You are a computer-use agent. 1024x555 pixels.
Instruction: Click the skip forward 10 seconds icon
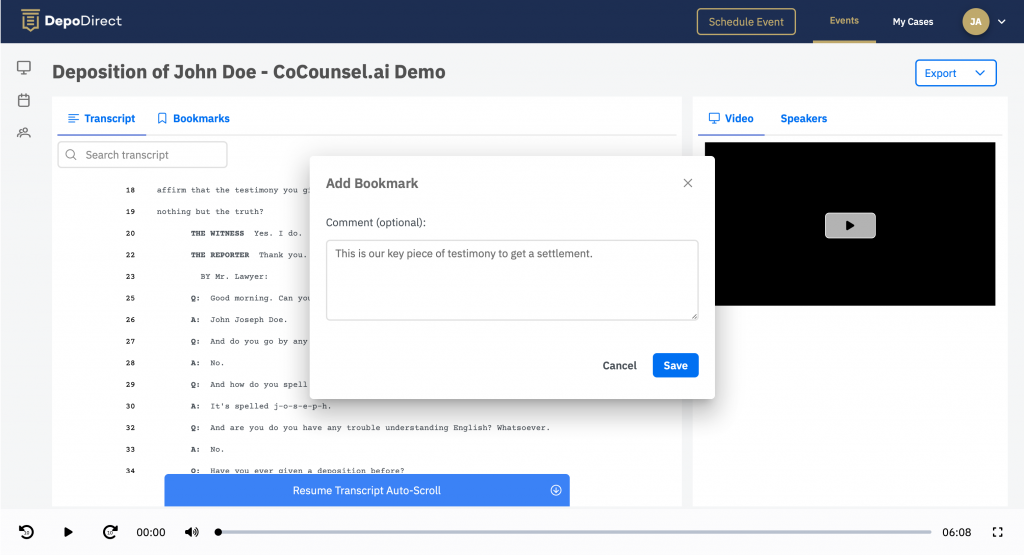(111, 532)
